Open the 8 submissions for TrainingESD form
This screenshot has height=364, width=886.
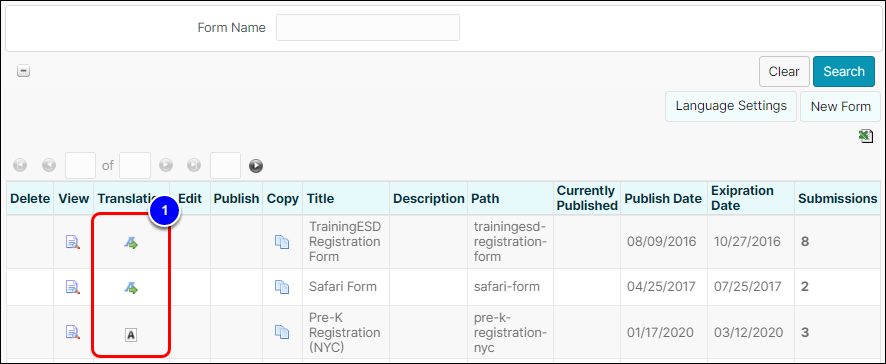(x=805, y=242)
